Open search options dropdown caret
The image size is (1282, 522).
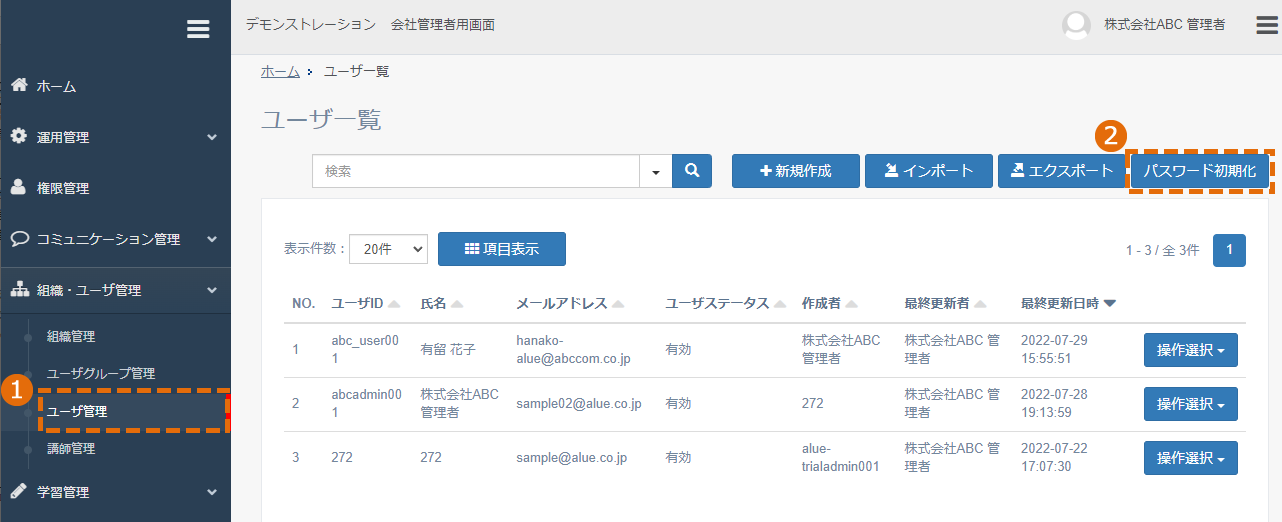pos(656,171)
